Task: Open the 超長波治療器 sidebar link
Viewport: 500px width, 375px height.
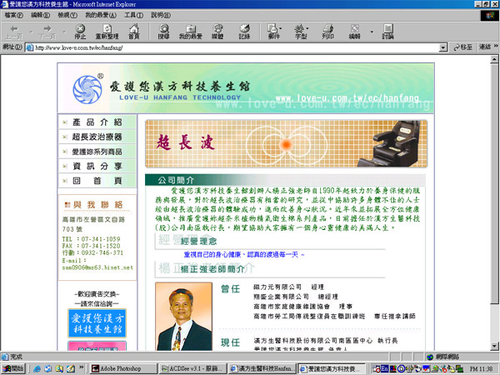Action: pyautogui.click(x=97, y=137)
